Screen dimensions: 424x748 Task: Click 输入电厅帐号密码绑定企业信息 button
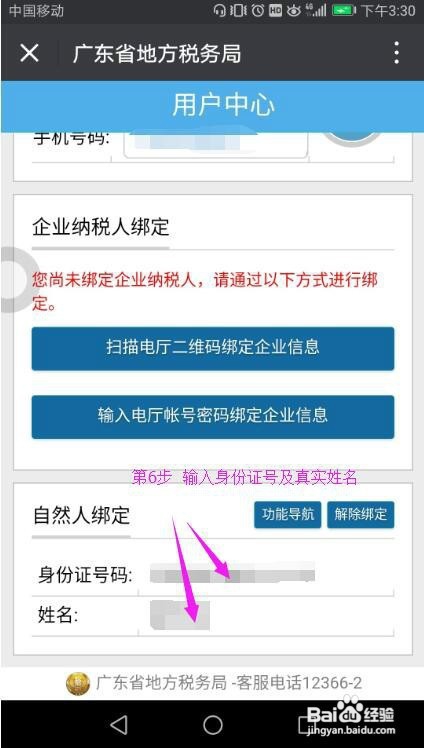[x=213, y=416]
